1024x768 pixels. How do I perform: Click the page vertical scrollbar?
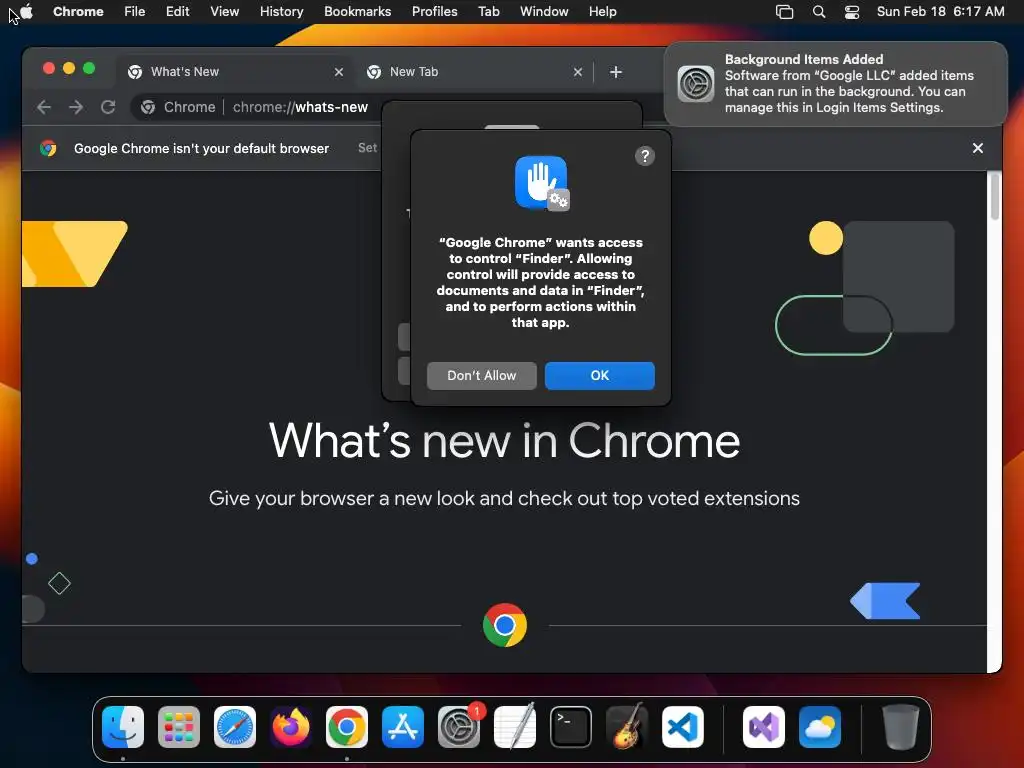click(x=995, y=196)
